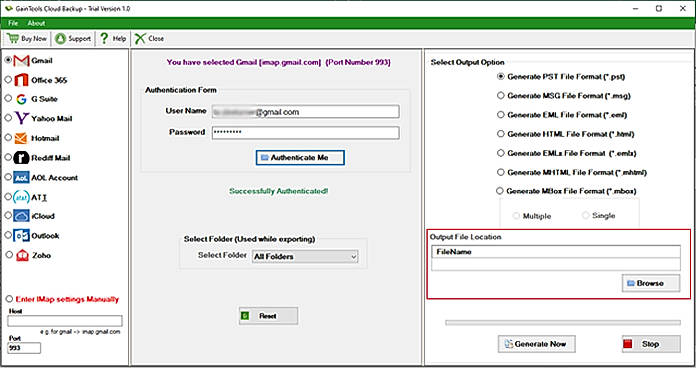Click the Office 365 logo
696x368 pixels.
pyautogui.click(x=21, y=80)
